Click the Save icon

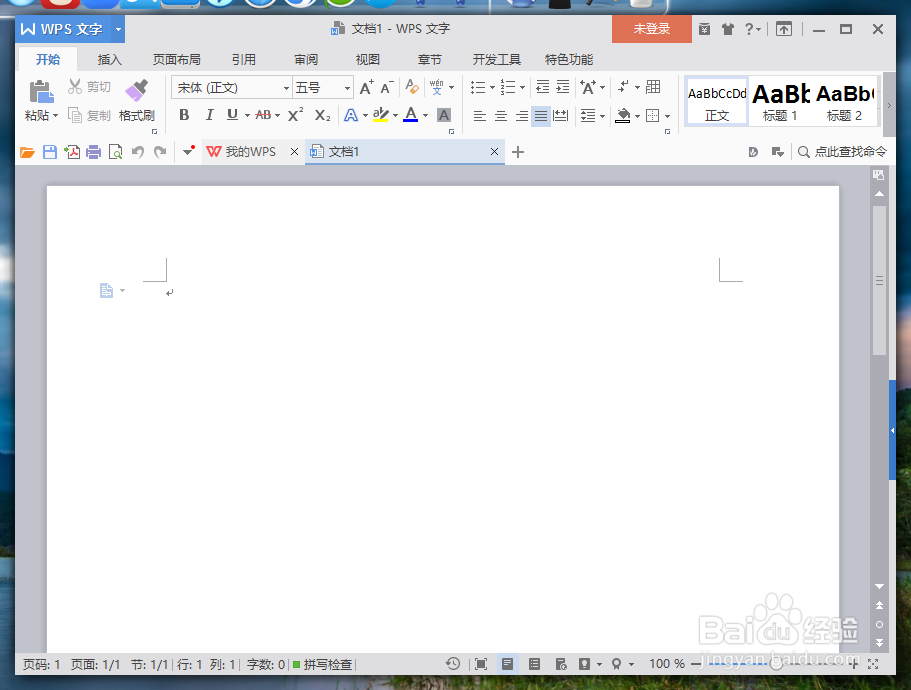coord(50,151)
